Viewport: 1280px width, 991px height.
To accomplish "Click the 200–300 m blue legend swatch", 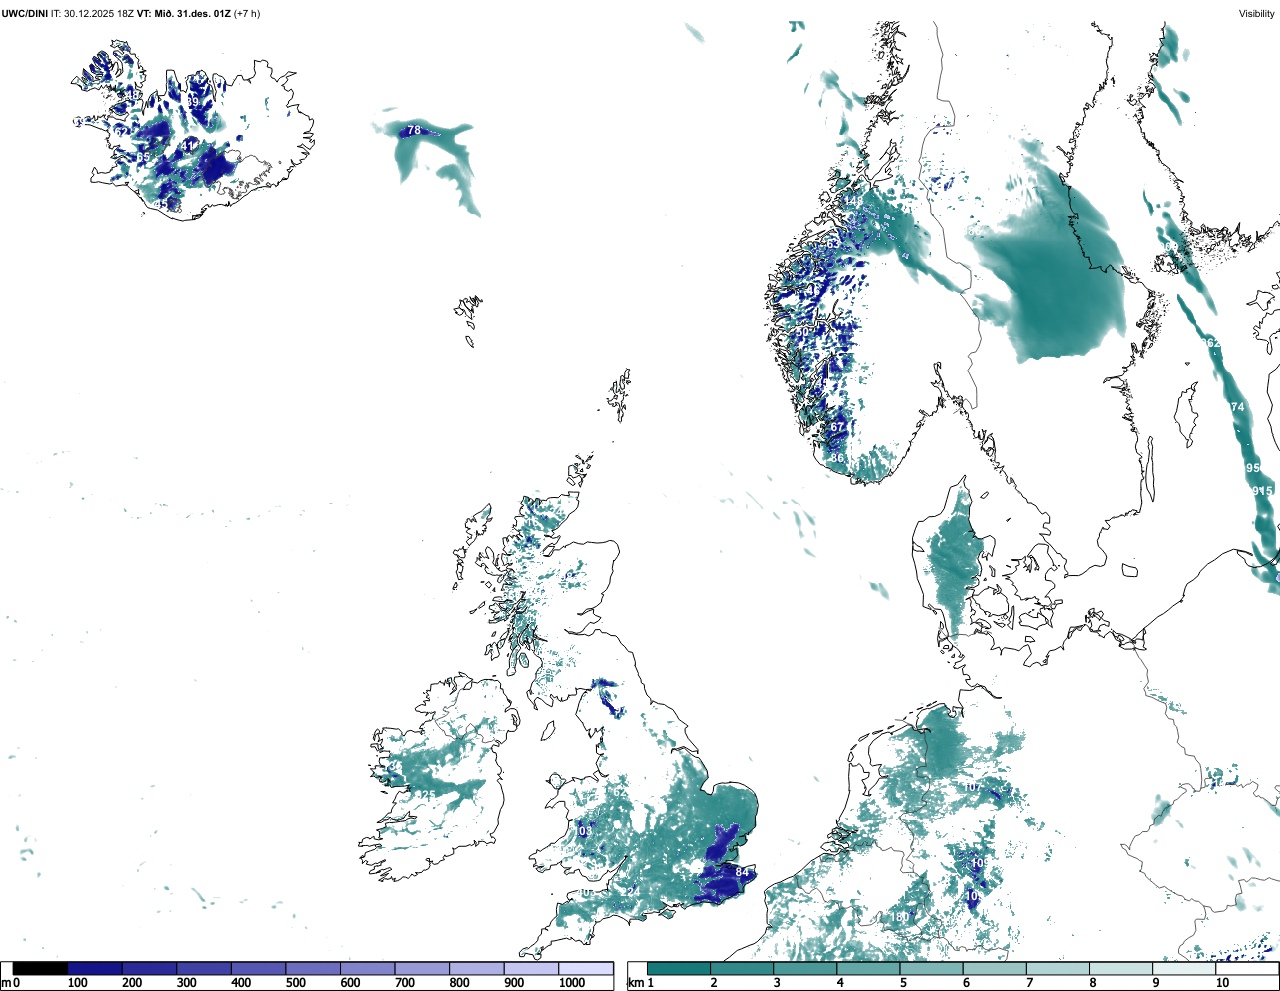I will click(x=150, y=969).
